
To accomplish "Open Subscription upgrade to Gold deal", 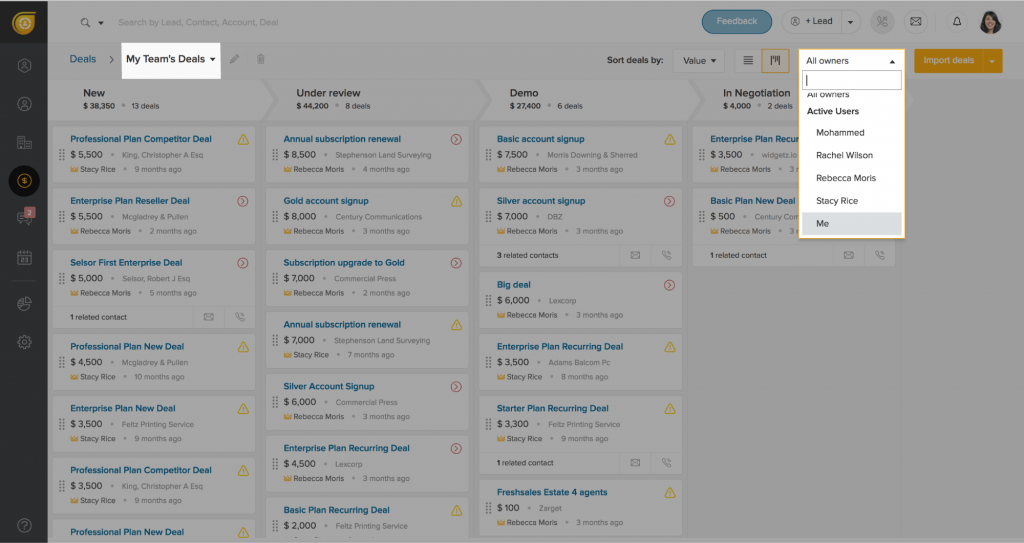I will click(344, 263).
